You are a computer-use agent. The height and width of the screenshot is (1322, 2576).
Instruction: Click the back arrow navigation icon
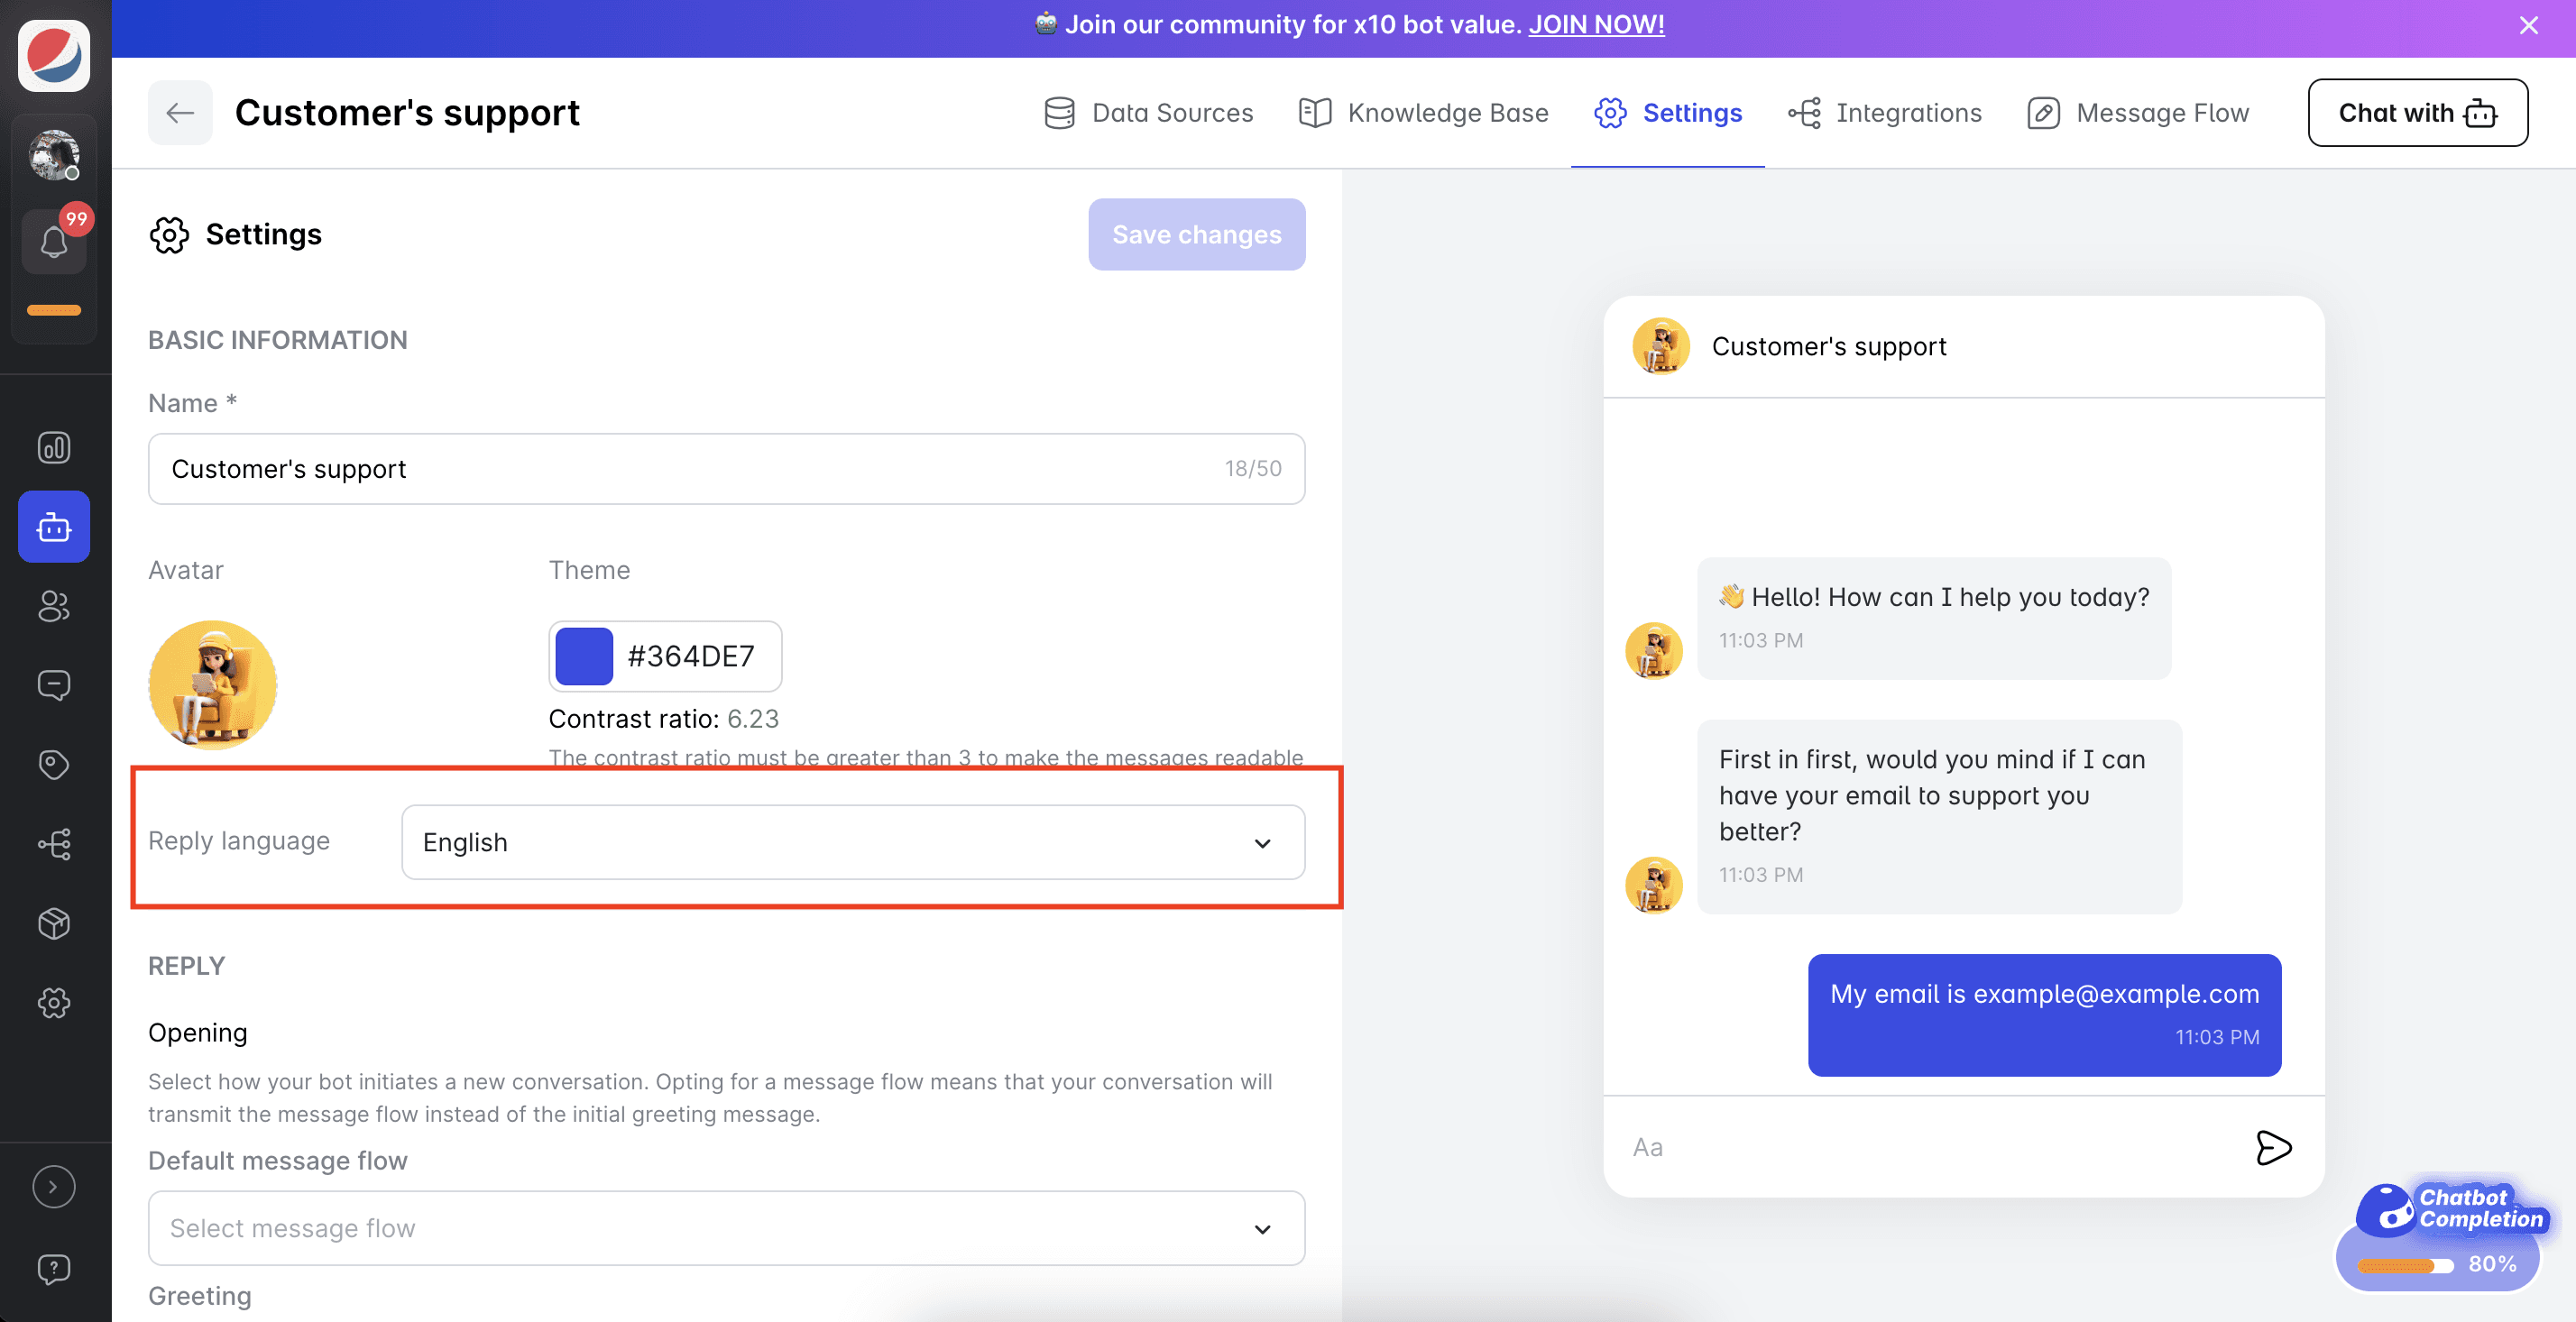179,111
